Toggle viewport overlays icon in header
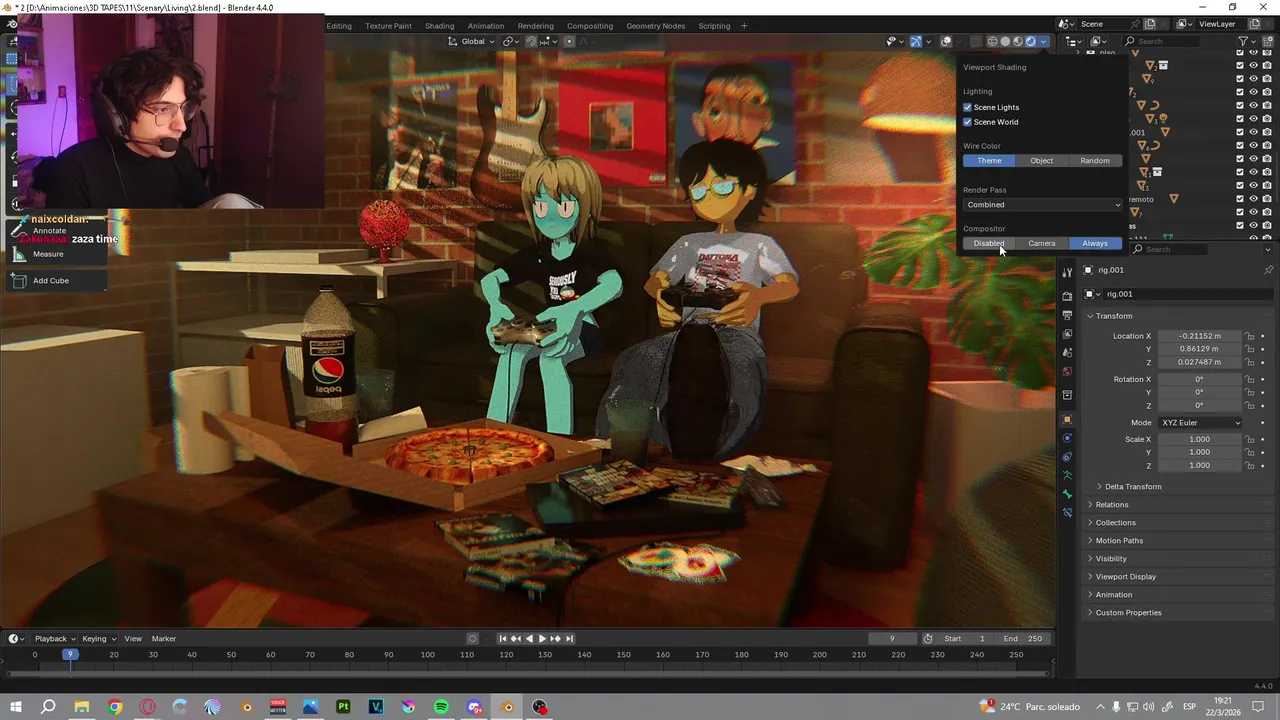Viewport: 1280px width, 720px height. 946,41
